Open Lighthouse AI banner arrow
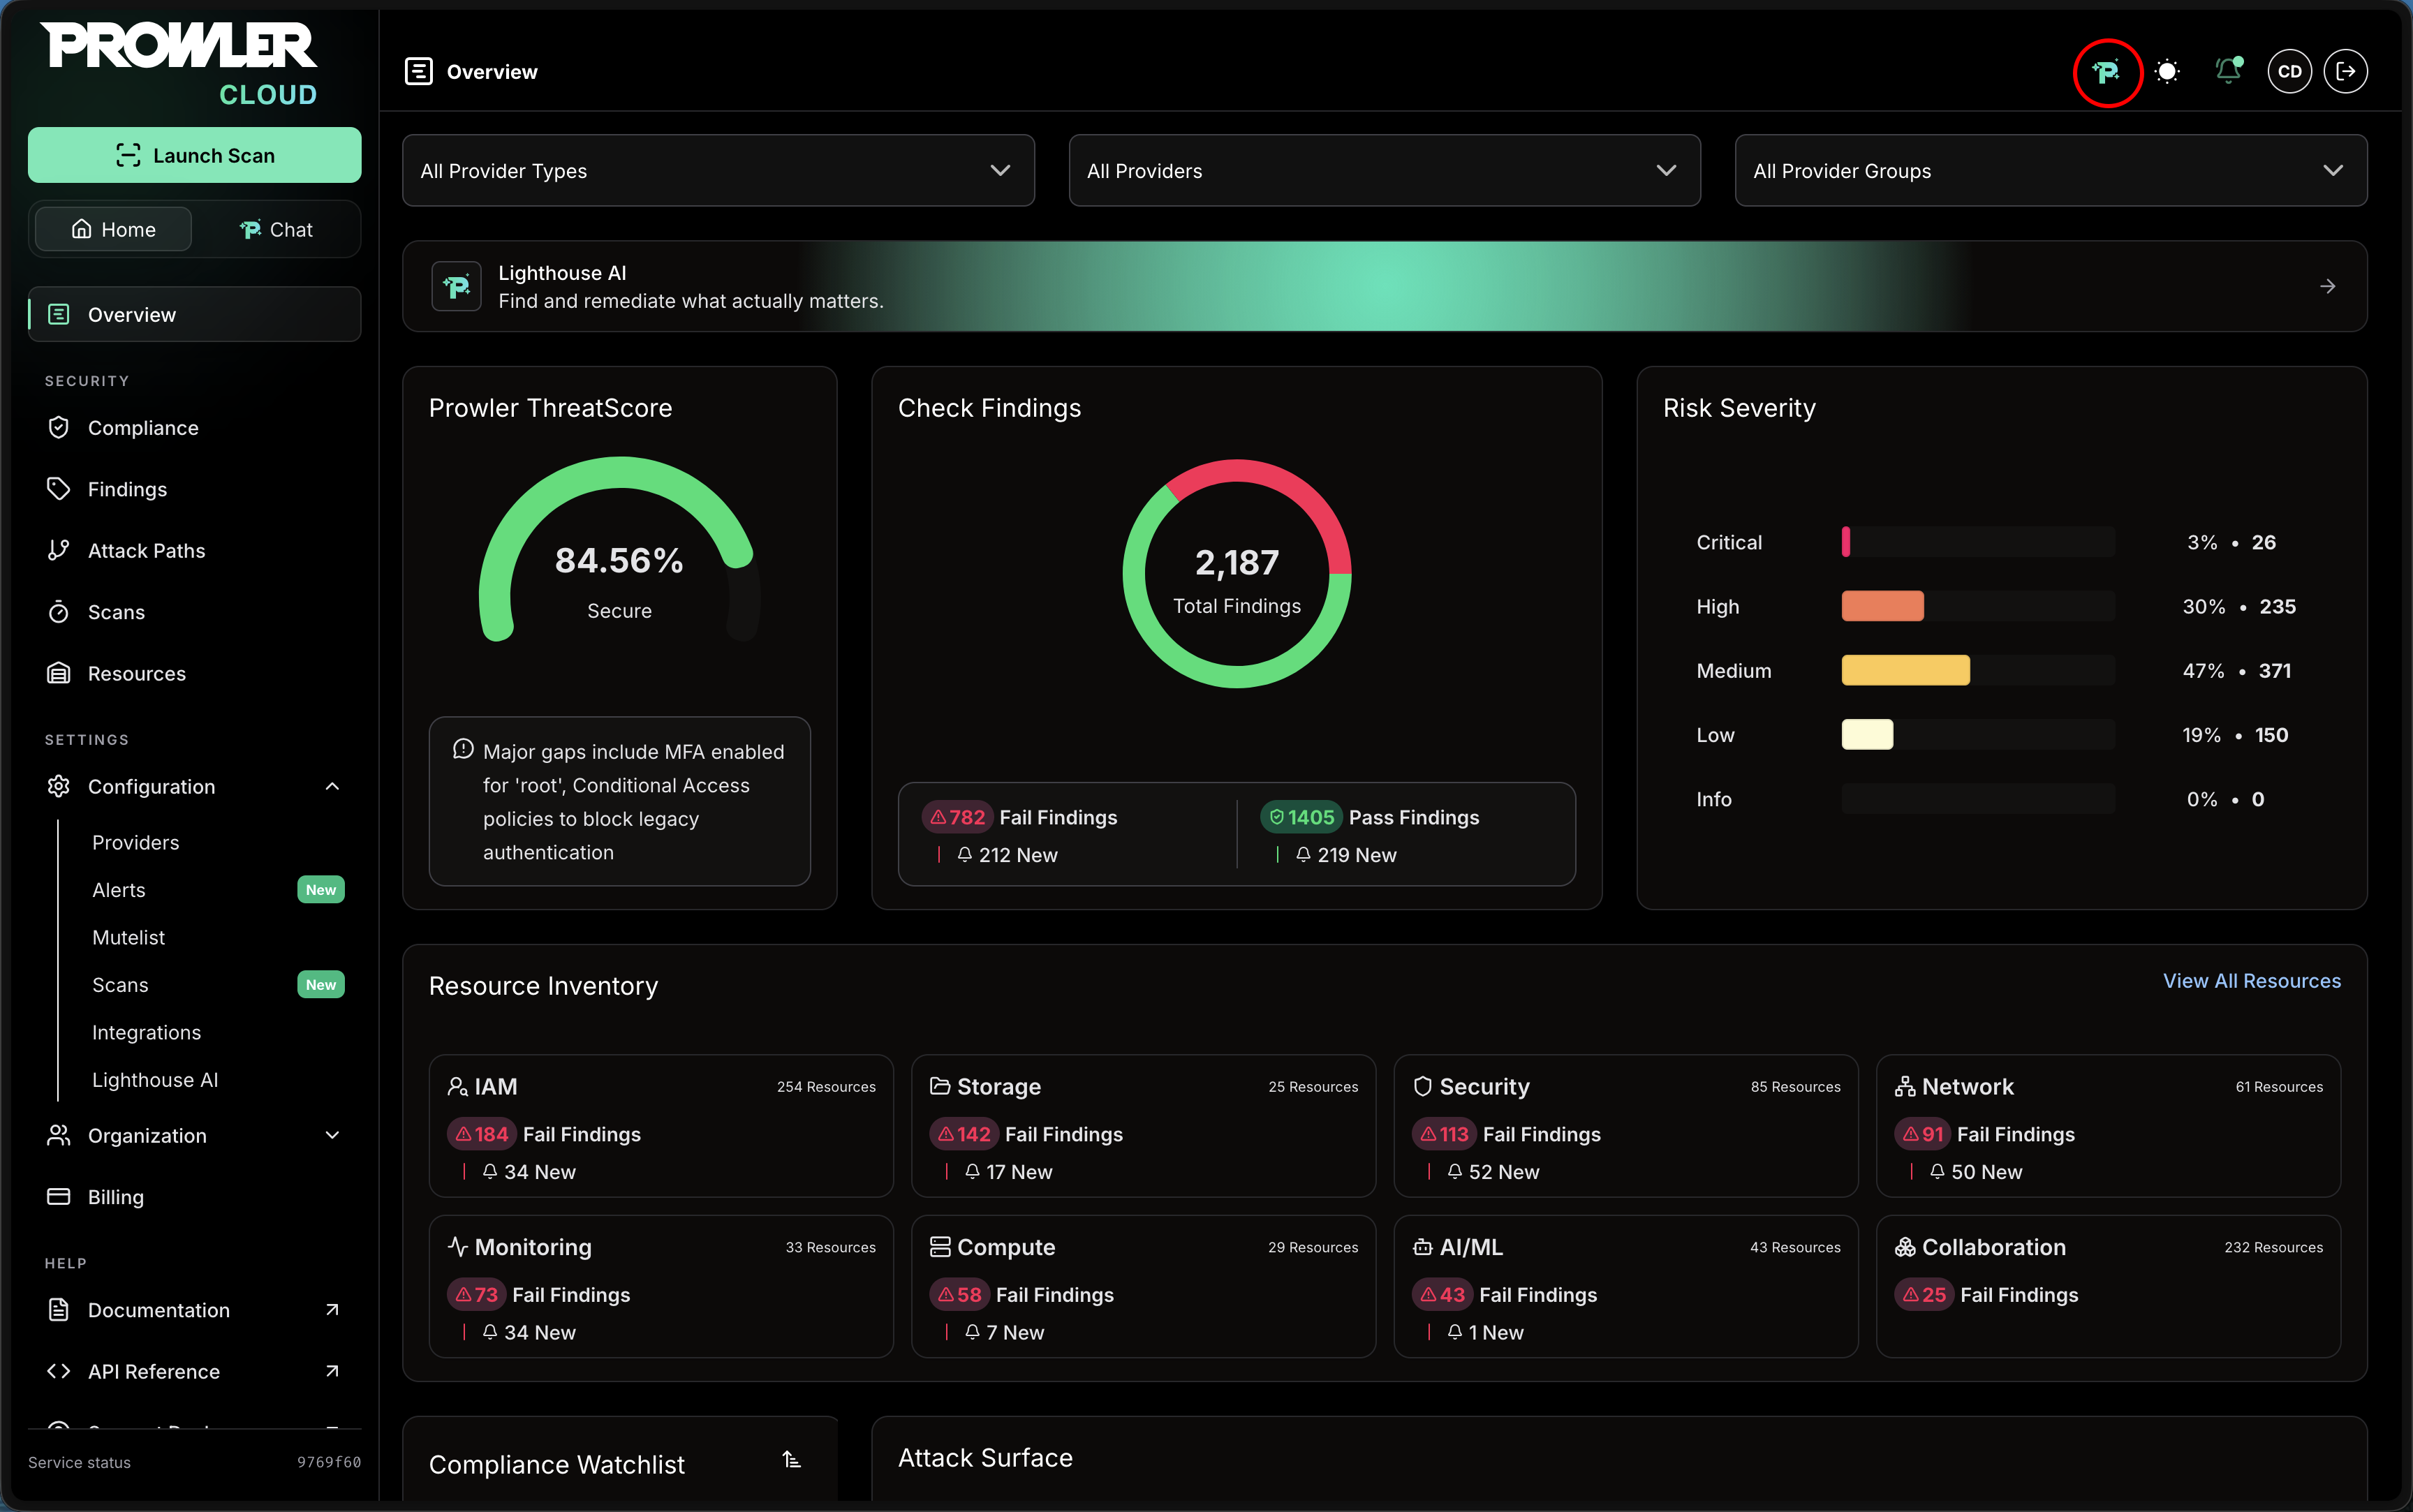The image size is (2413, 1512). tap(2327, 287)
